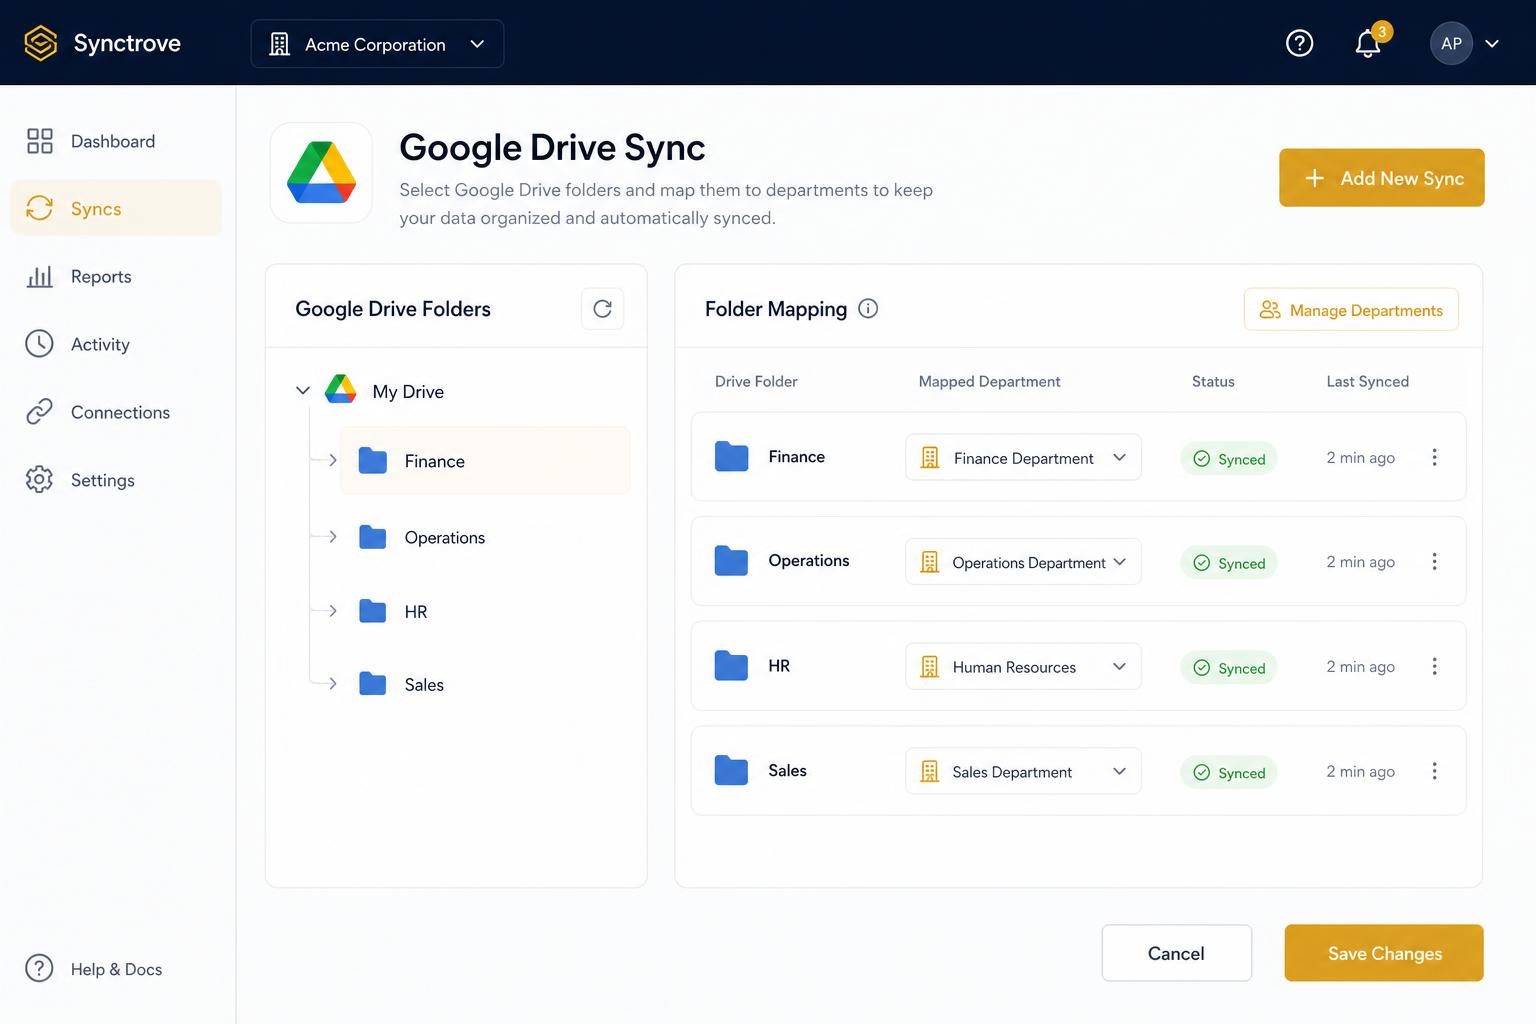
Task: Click the Syncs circular arrows icon
Action: pyautogui.click(x=39, y=208)
